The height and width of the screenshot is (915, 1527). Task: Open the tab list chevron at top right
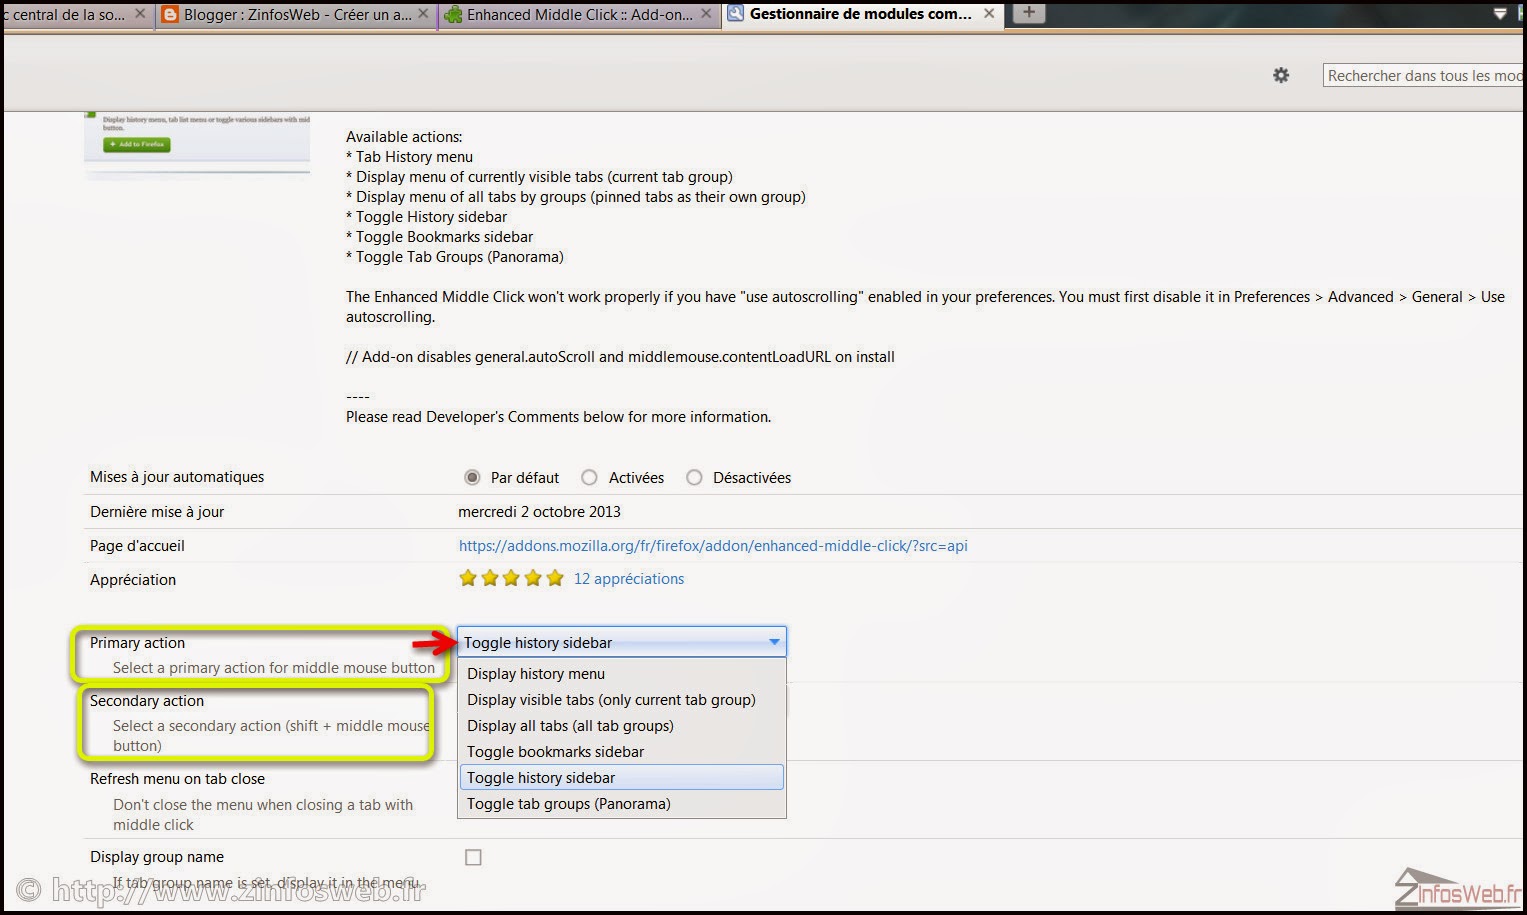(x=1500, y=14)
